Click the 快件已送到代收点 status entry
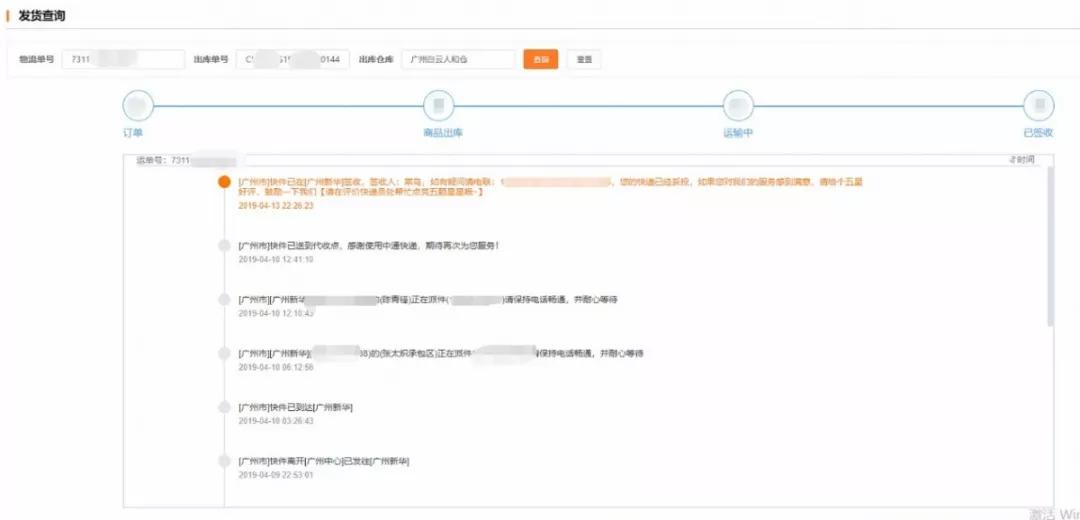Image resolution: width=1080 pixels, height=520 pixels. [368, 245]
